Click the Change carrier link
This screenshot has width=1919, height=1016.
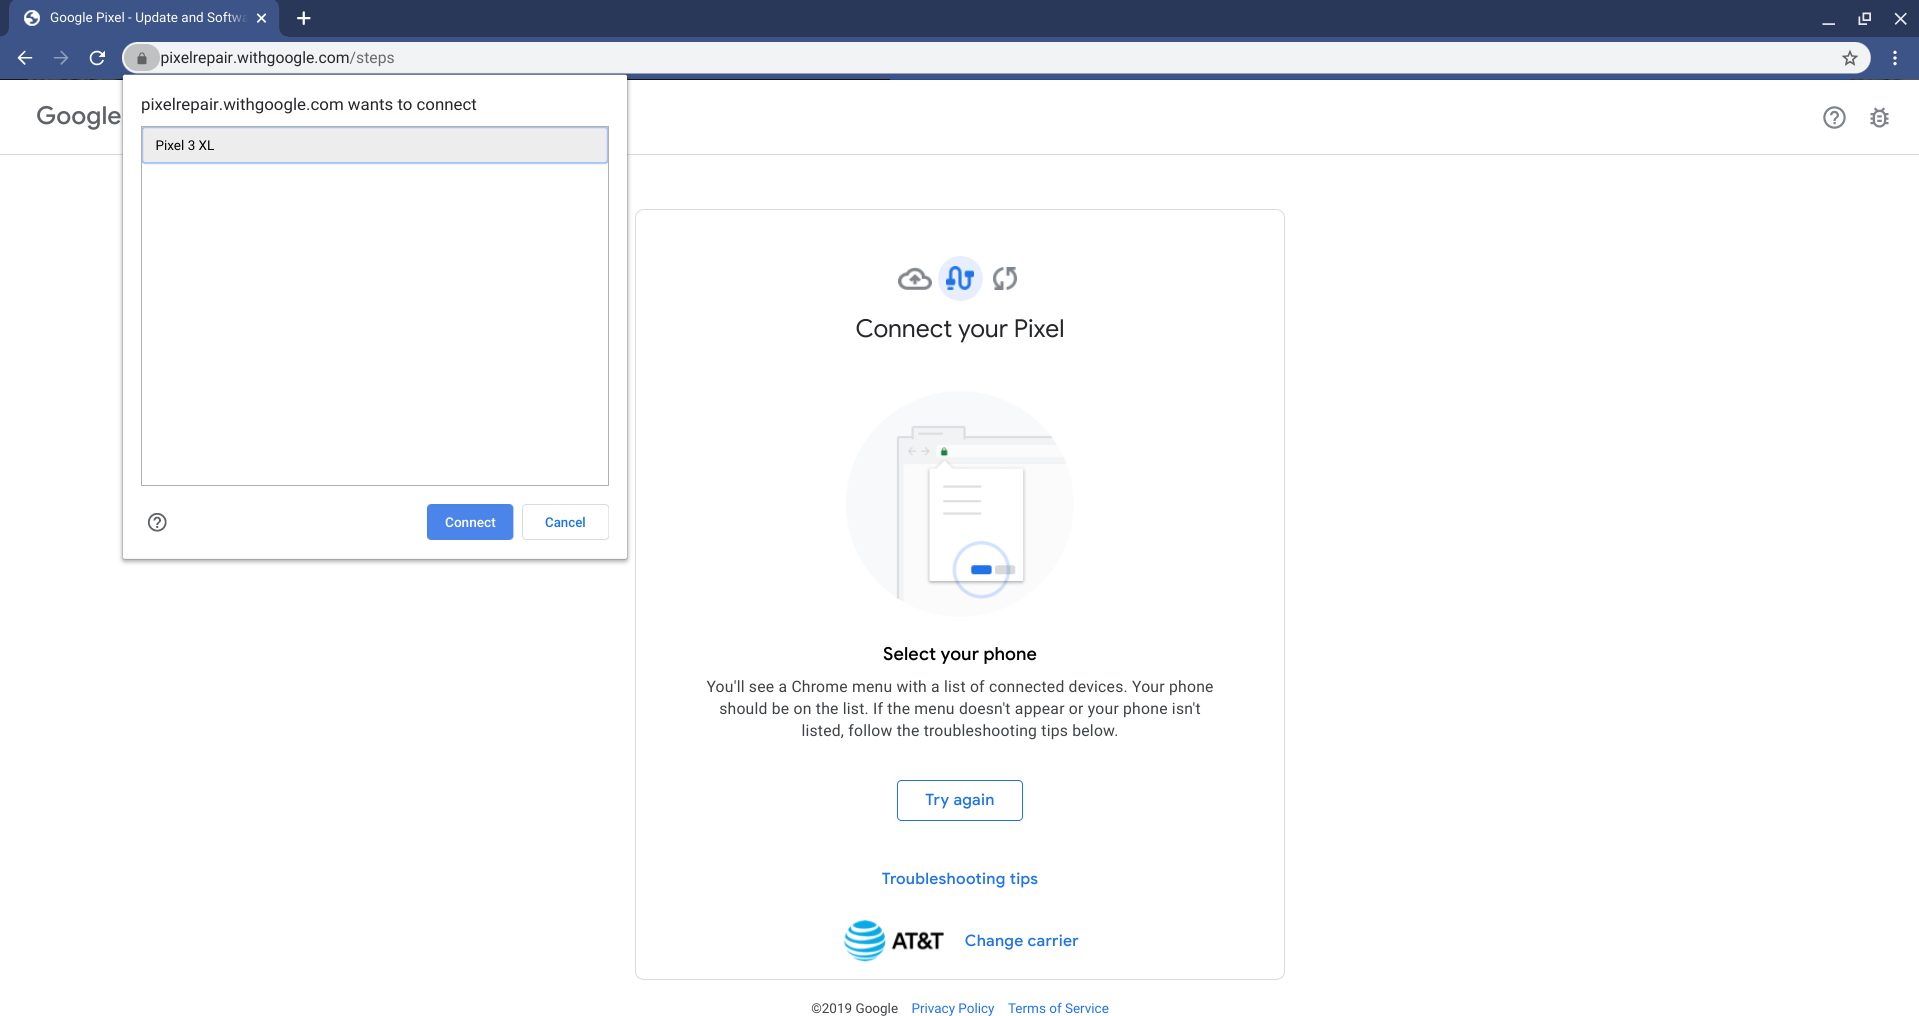pos(1021,941)
